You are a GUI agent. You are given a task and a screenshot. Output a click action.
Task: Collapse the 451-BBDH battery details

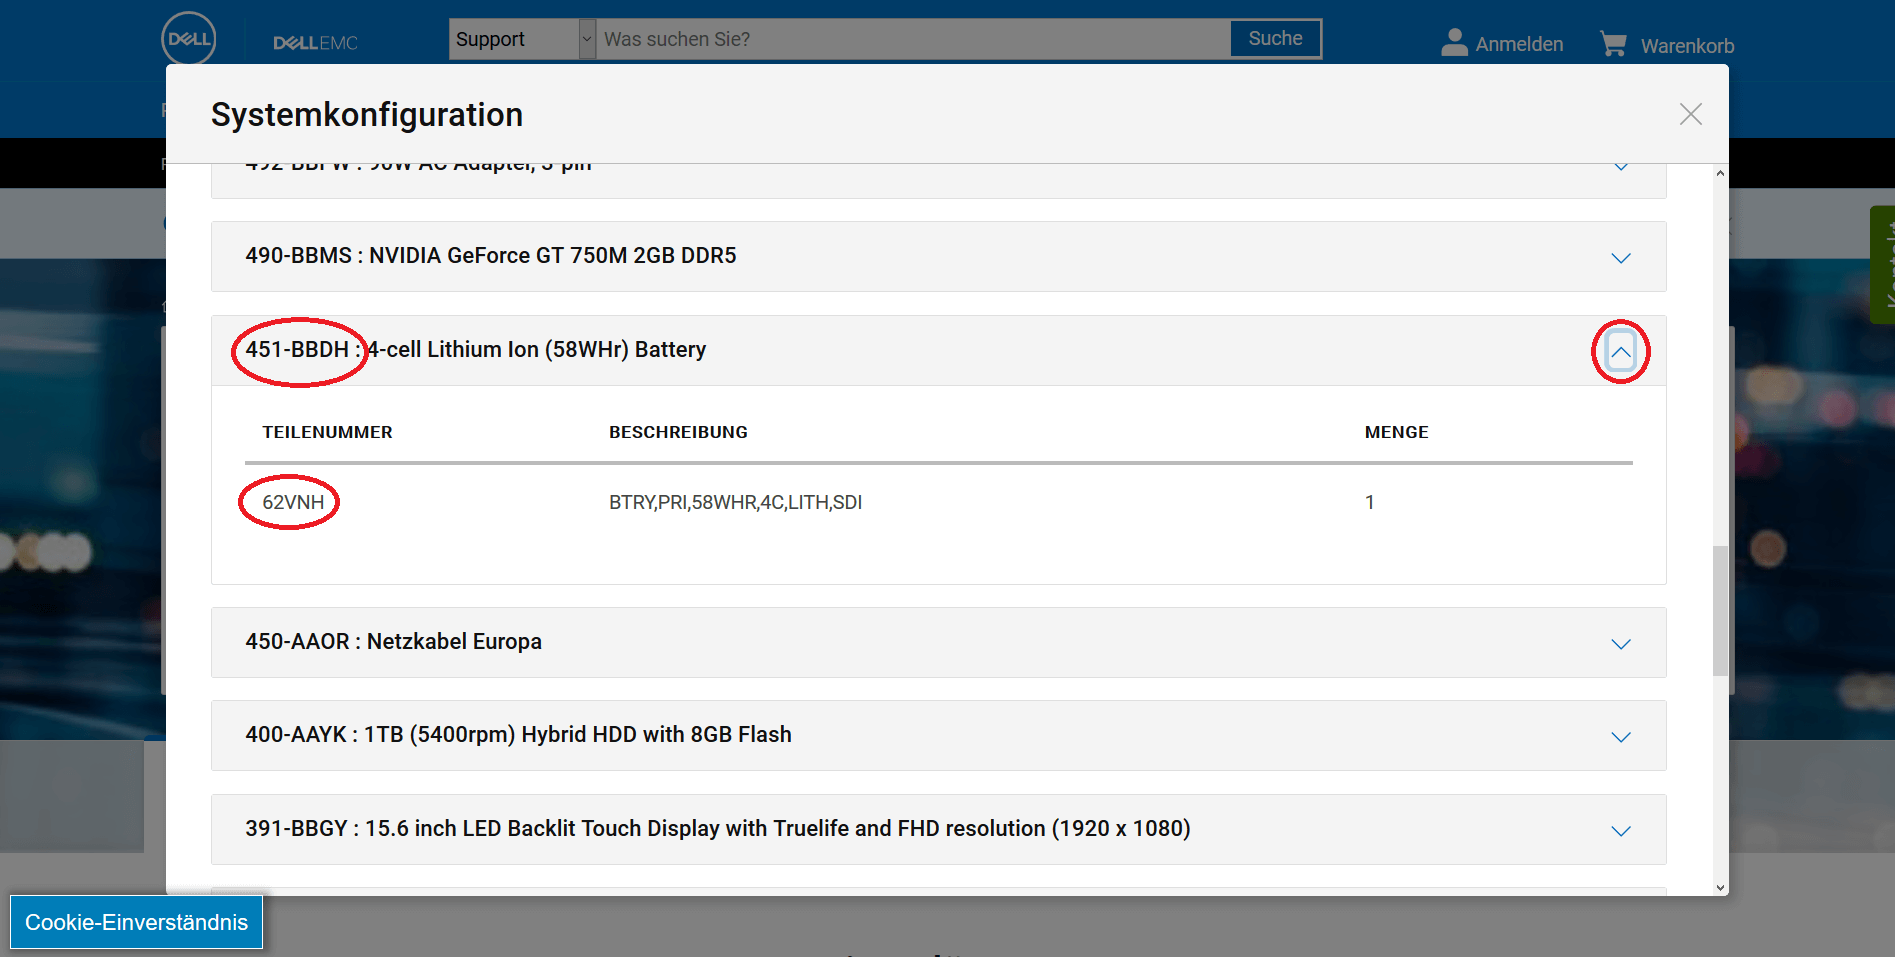[1620, 352]
